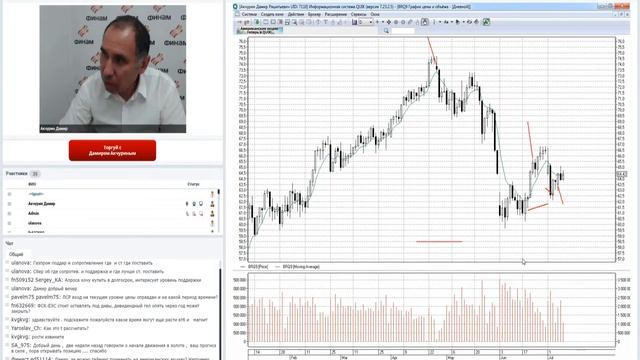Select the Общий chat tab
Viewport: 640px width, 360px height.
(16, 254)
